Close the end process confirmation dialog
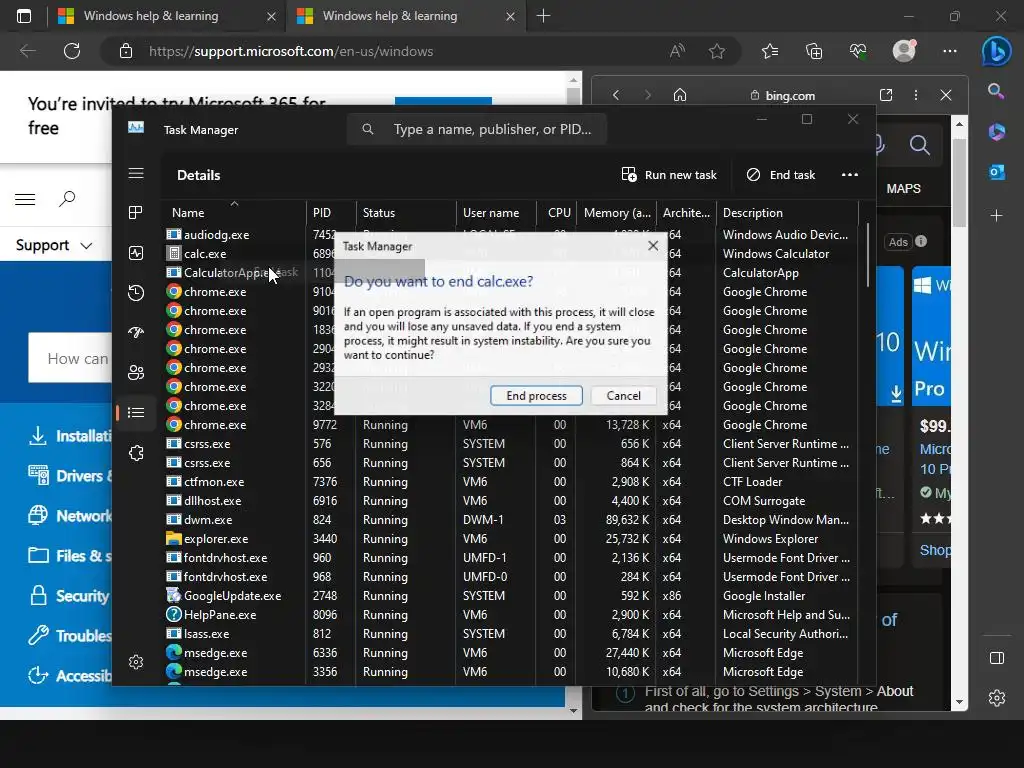The image size is (1024, 768). pyautogui.click(x=652, y=246)
